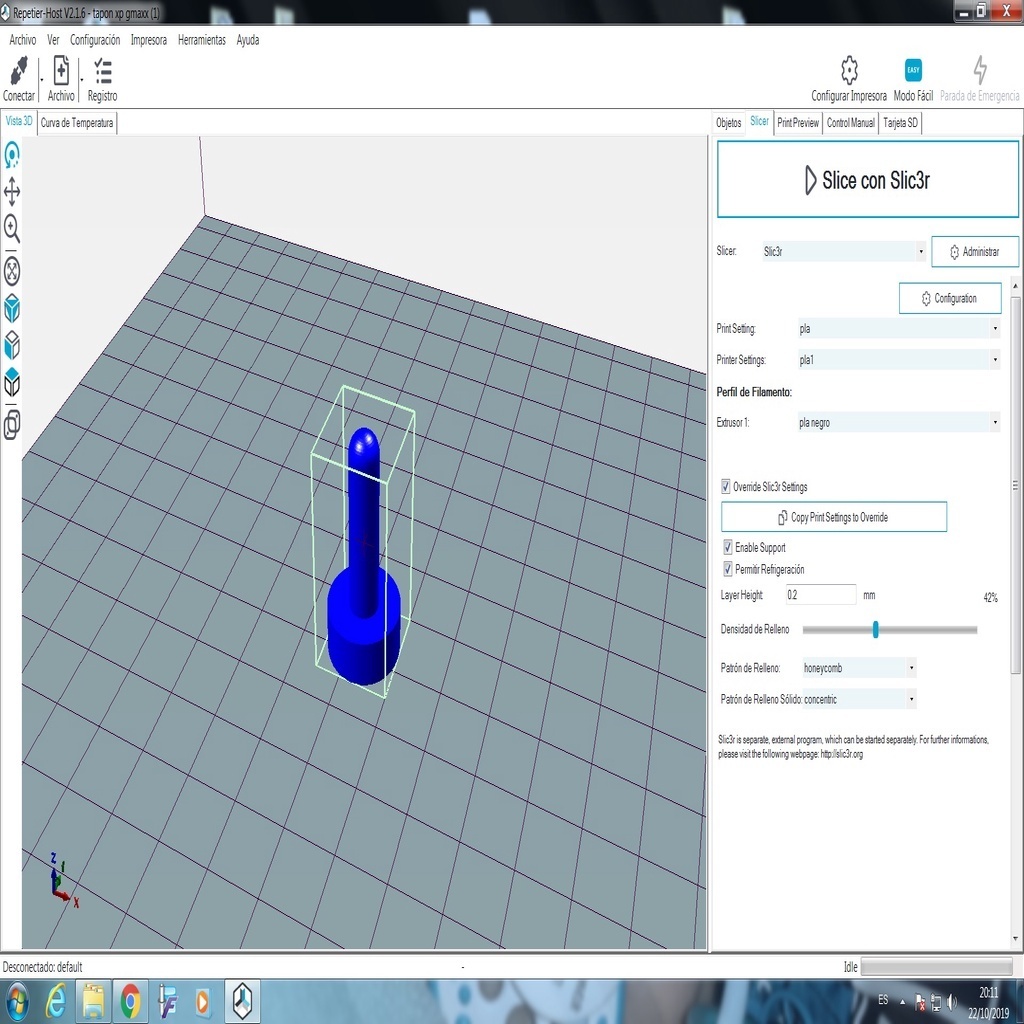Adjust the Densidad de Relleno slider
This screenshot has height=1024, width=1024.
[x=875, y=630]
